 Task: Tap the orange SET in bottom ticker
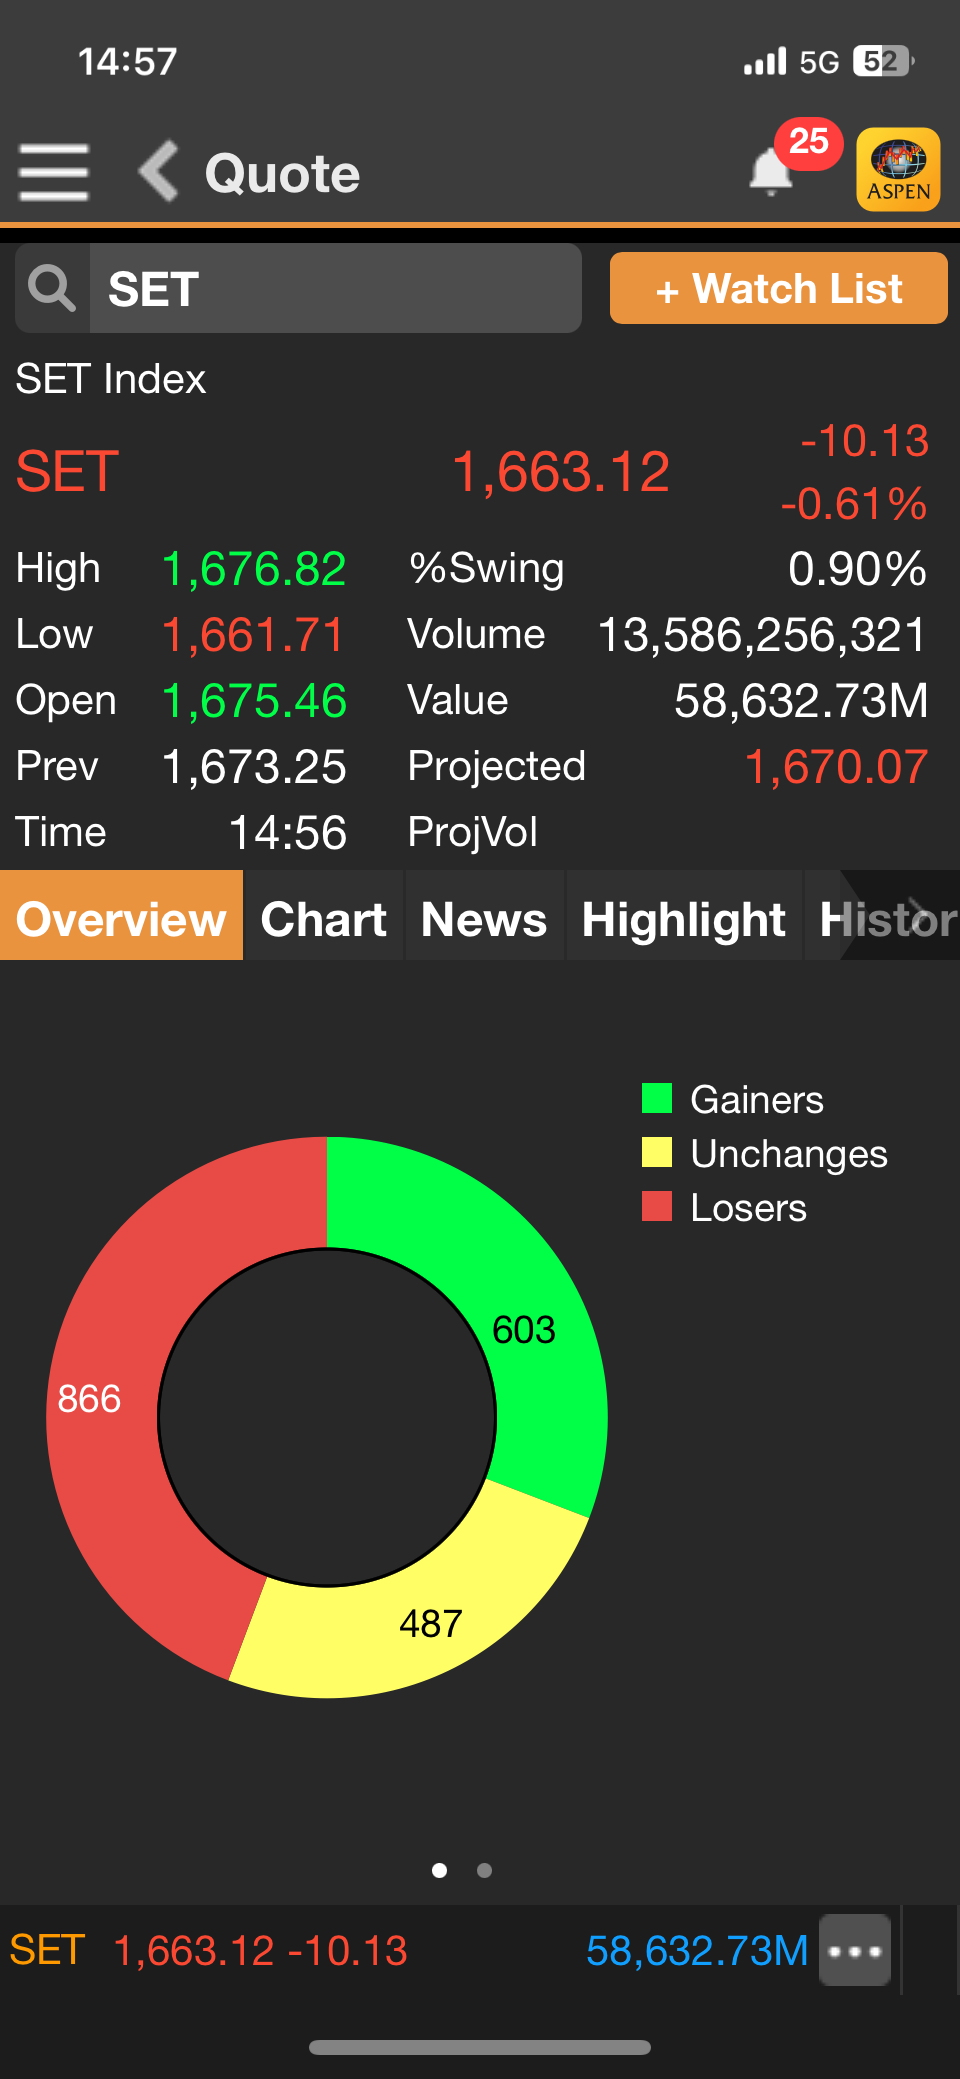47,1950
